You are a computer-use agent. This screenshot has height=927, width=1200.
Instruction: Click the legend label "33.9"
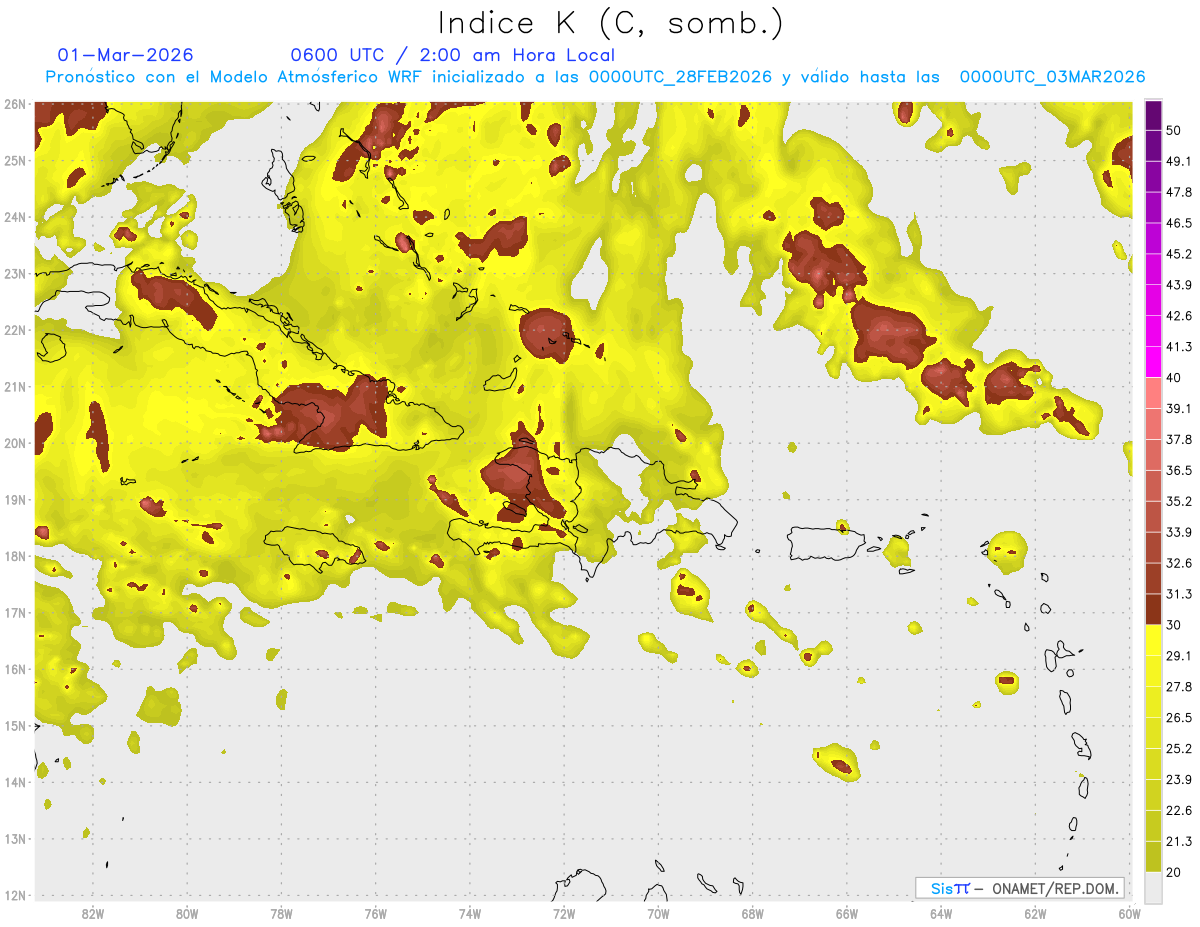click(x=1179, y=533)
